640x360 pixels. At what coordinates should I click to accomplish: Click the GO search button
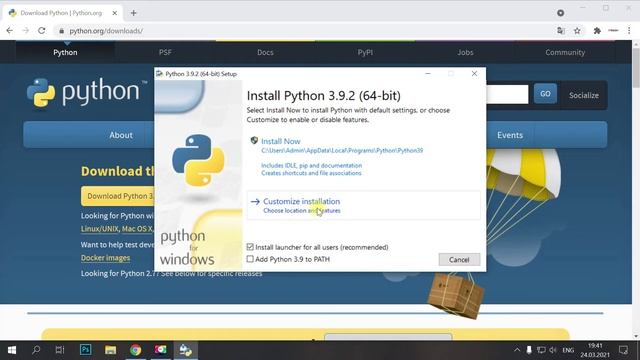(x=545, y=94)
